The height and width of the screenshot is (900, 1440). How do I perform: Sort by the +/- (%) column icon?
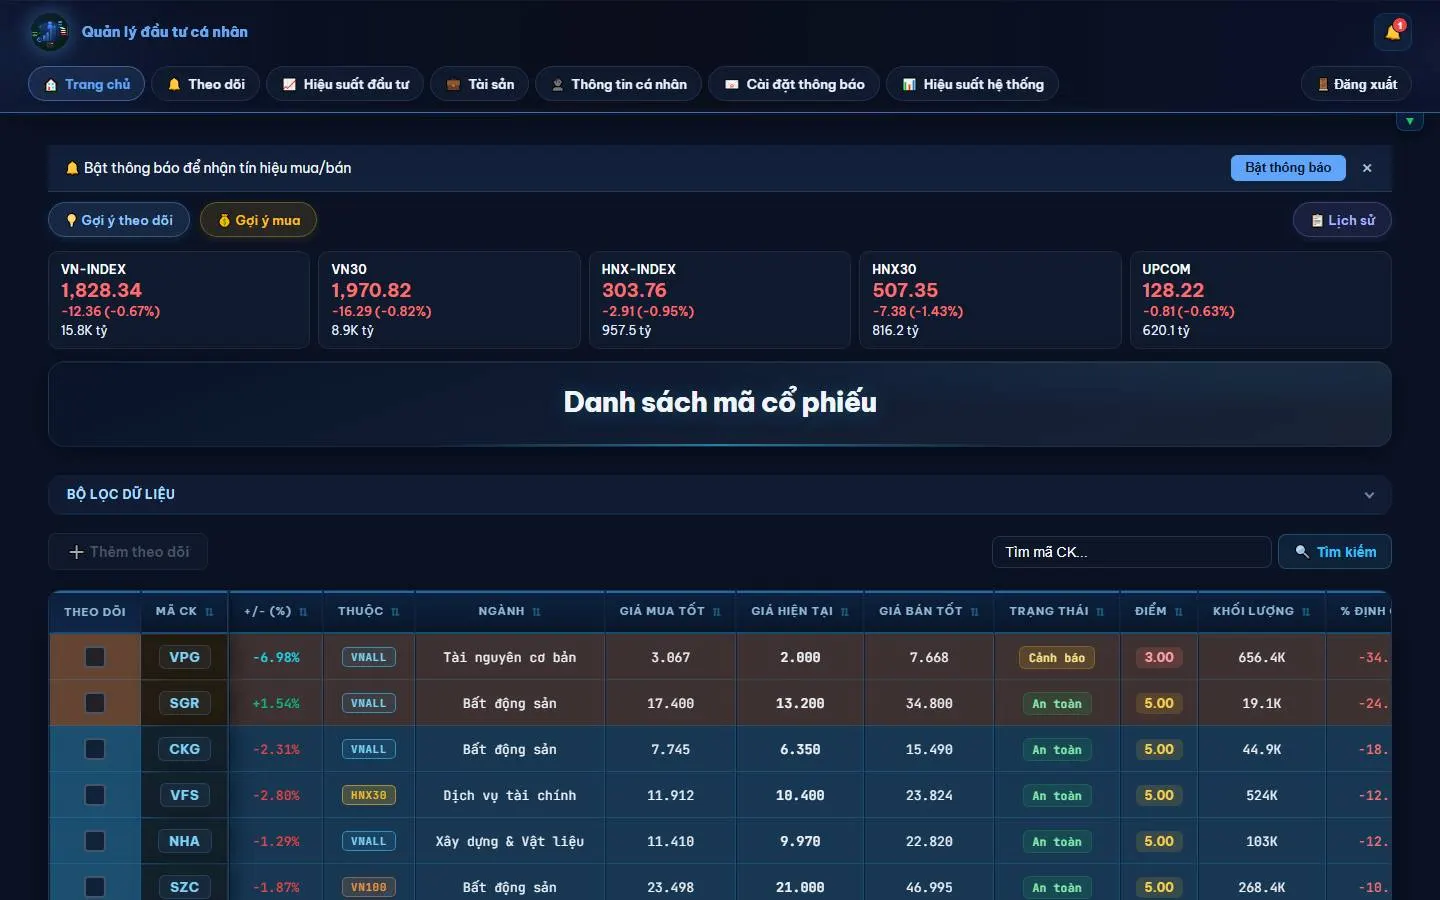[303, 612]
